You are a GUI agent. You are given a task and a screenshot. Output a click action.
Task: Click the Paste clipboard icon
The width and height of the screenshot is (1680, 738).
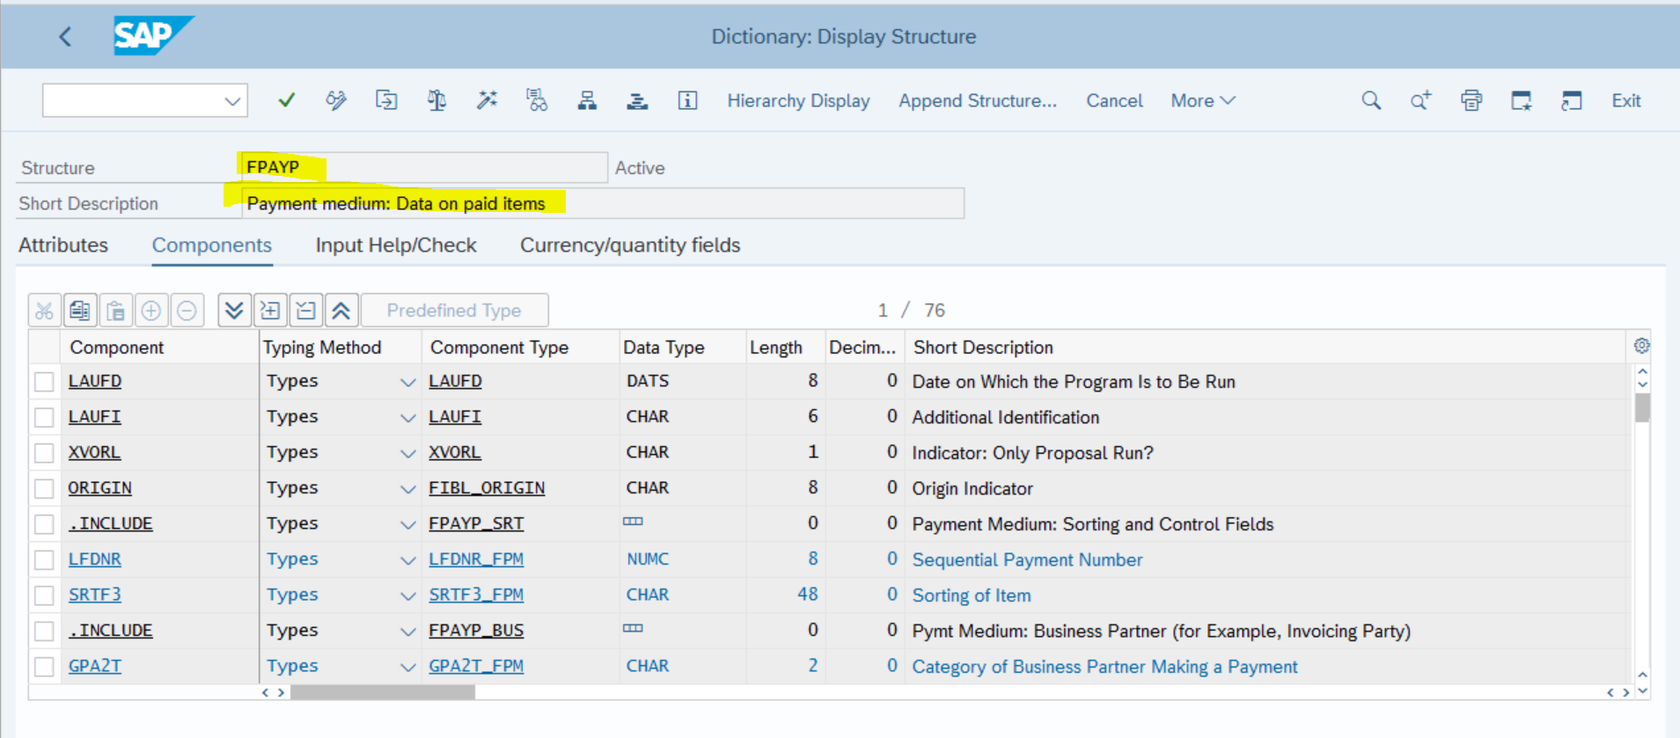[x=116, y=311]
